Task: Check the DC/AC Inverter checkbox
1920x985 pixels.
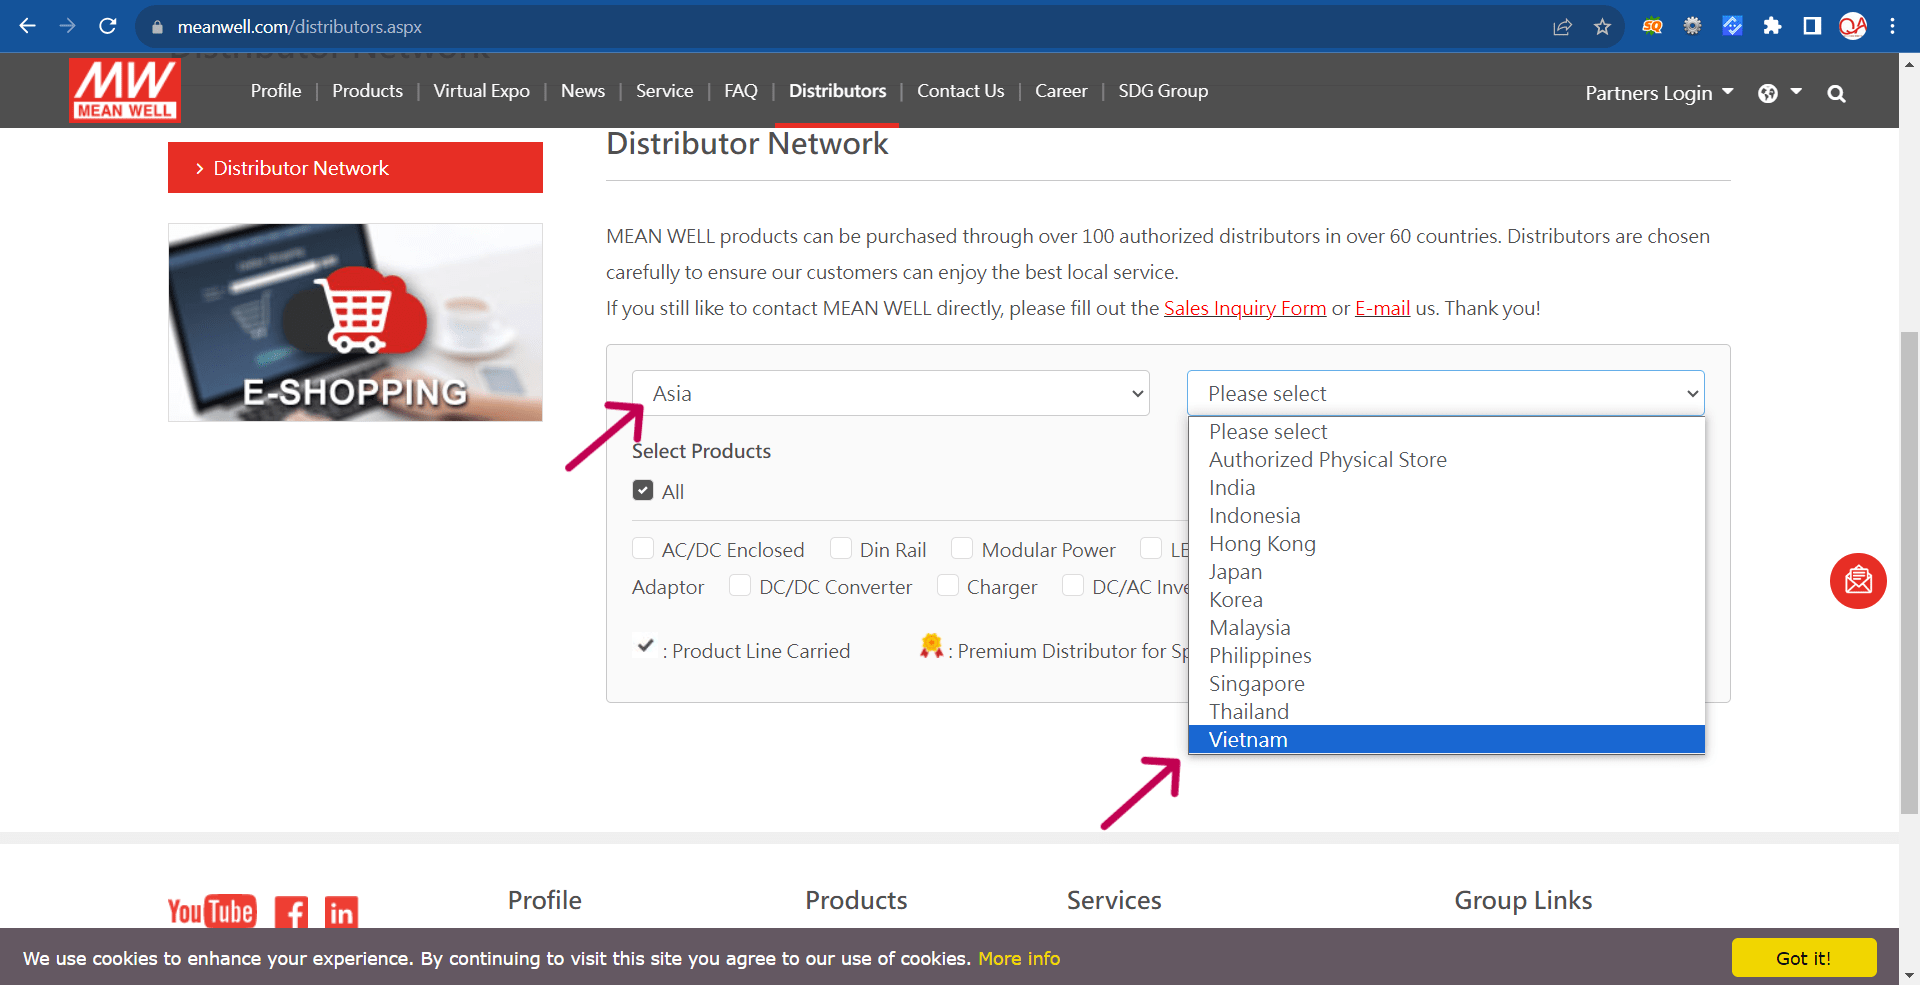Action: click(x=1073, y=585)
